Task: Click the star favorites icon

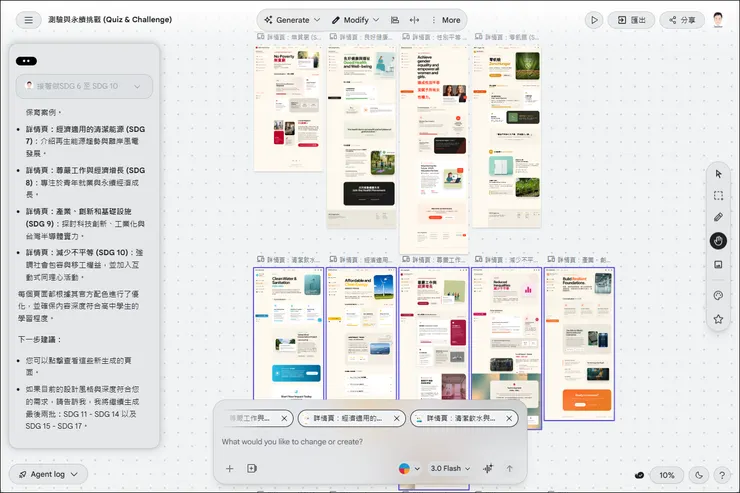Action: tap(718, 319)
